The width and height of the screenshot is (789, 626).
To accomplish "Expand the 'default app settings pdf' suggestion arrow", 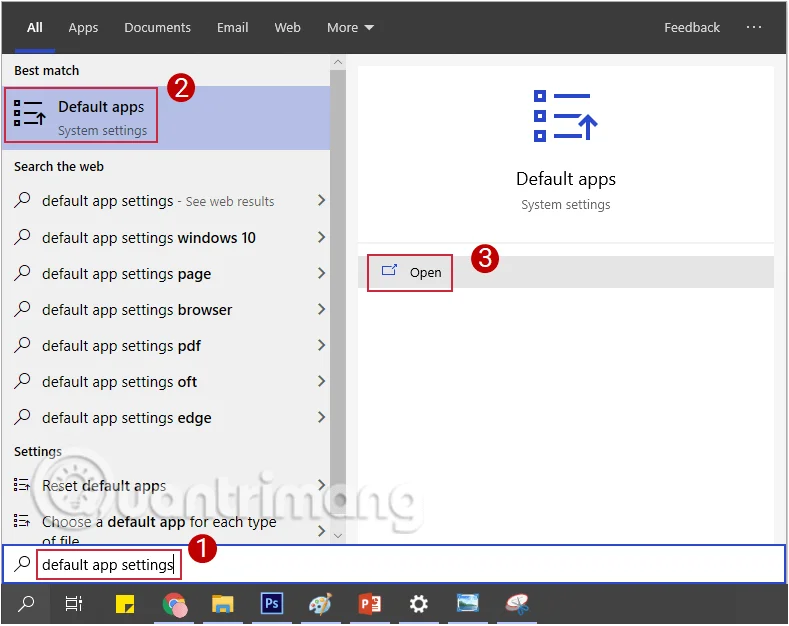I will point(321,346).
